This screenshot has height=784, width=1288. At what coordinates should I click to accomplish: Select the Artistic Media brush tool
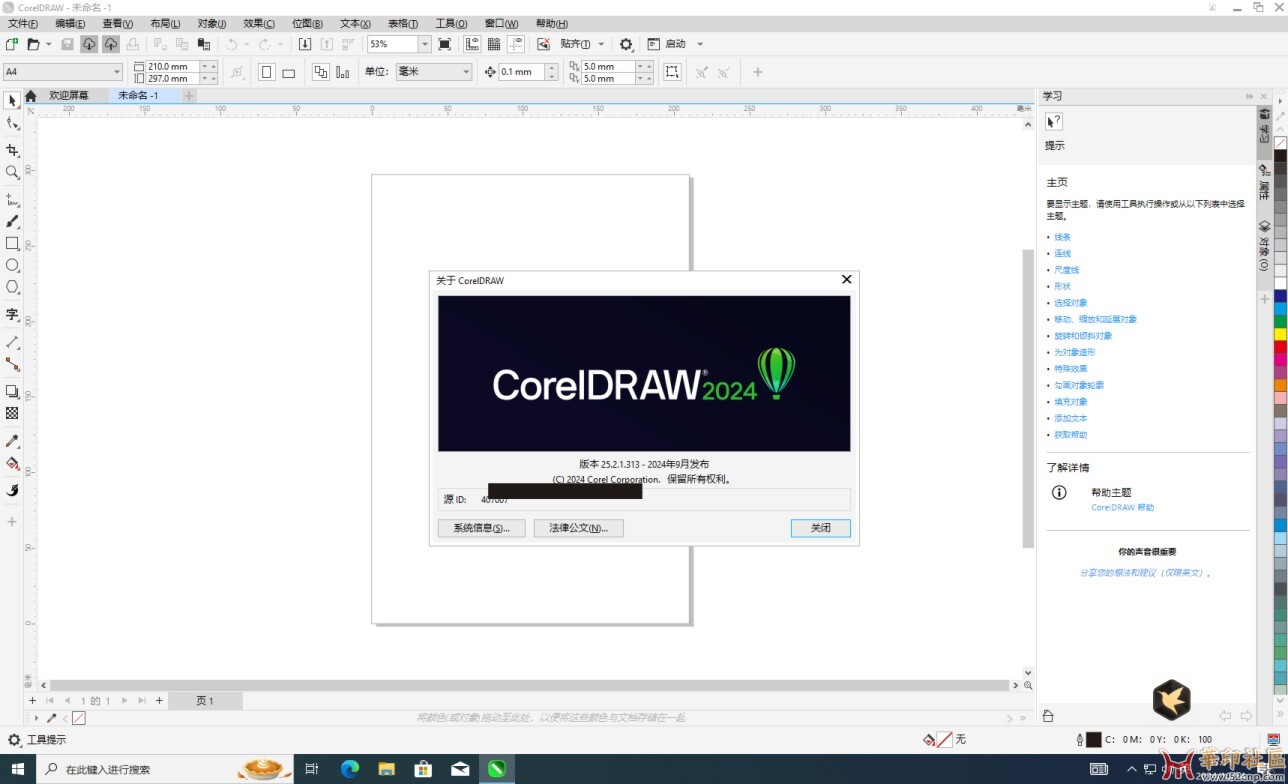point(12,222)
